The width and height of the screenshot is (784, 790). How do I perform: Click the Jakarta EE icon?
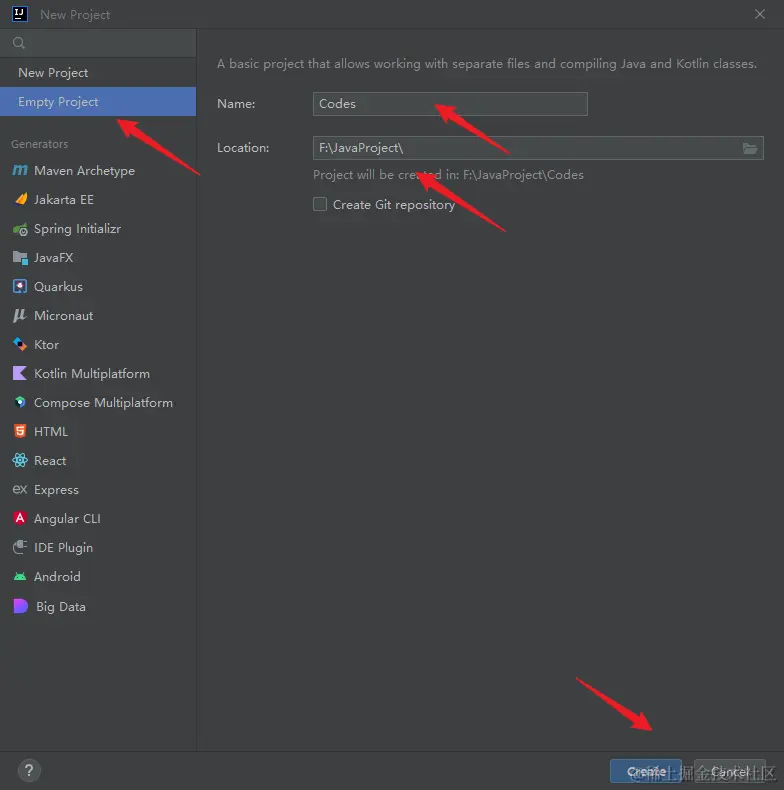tap(21, 199)
